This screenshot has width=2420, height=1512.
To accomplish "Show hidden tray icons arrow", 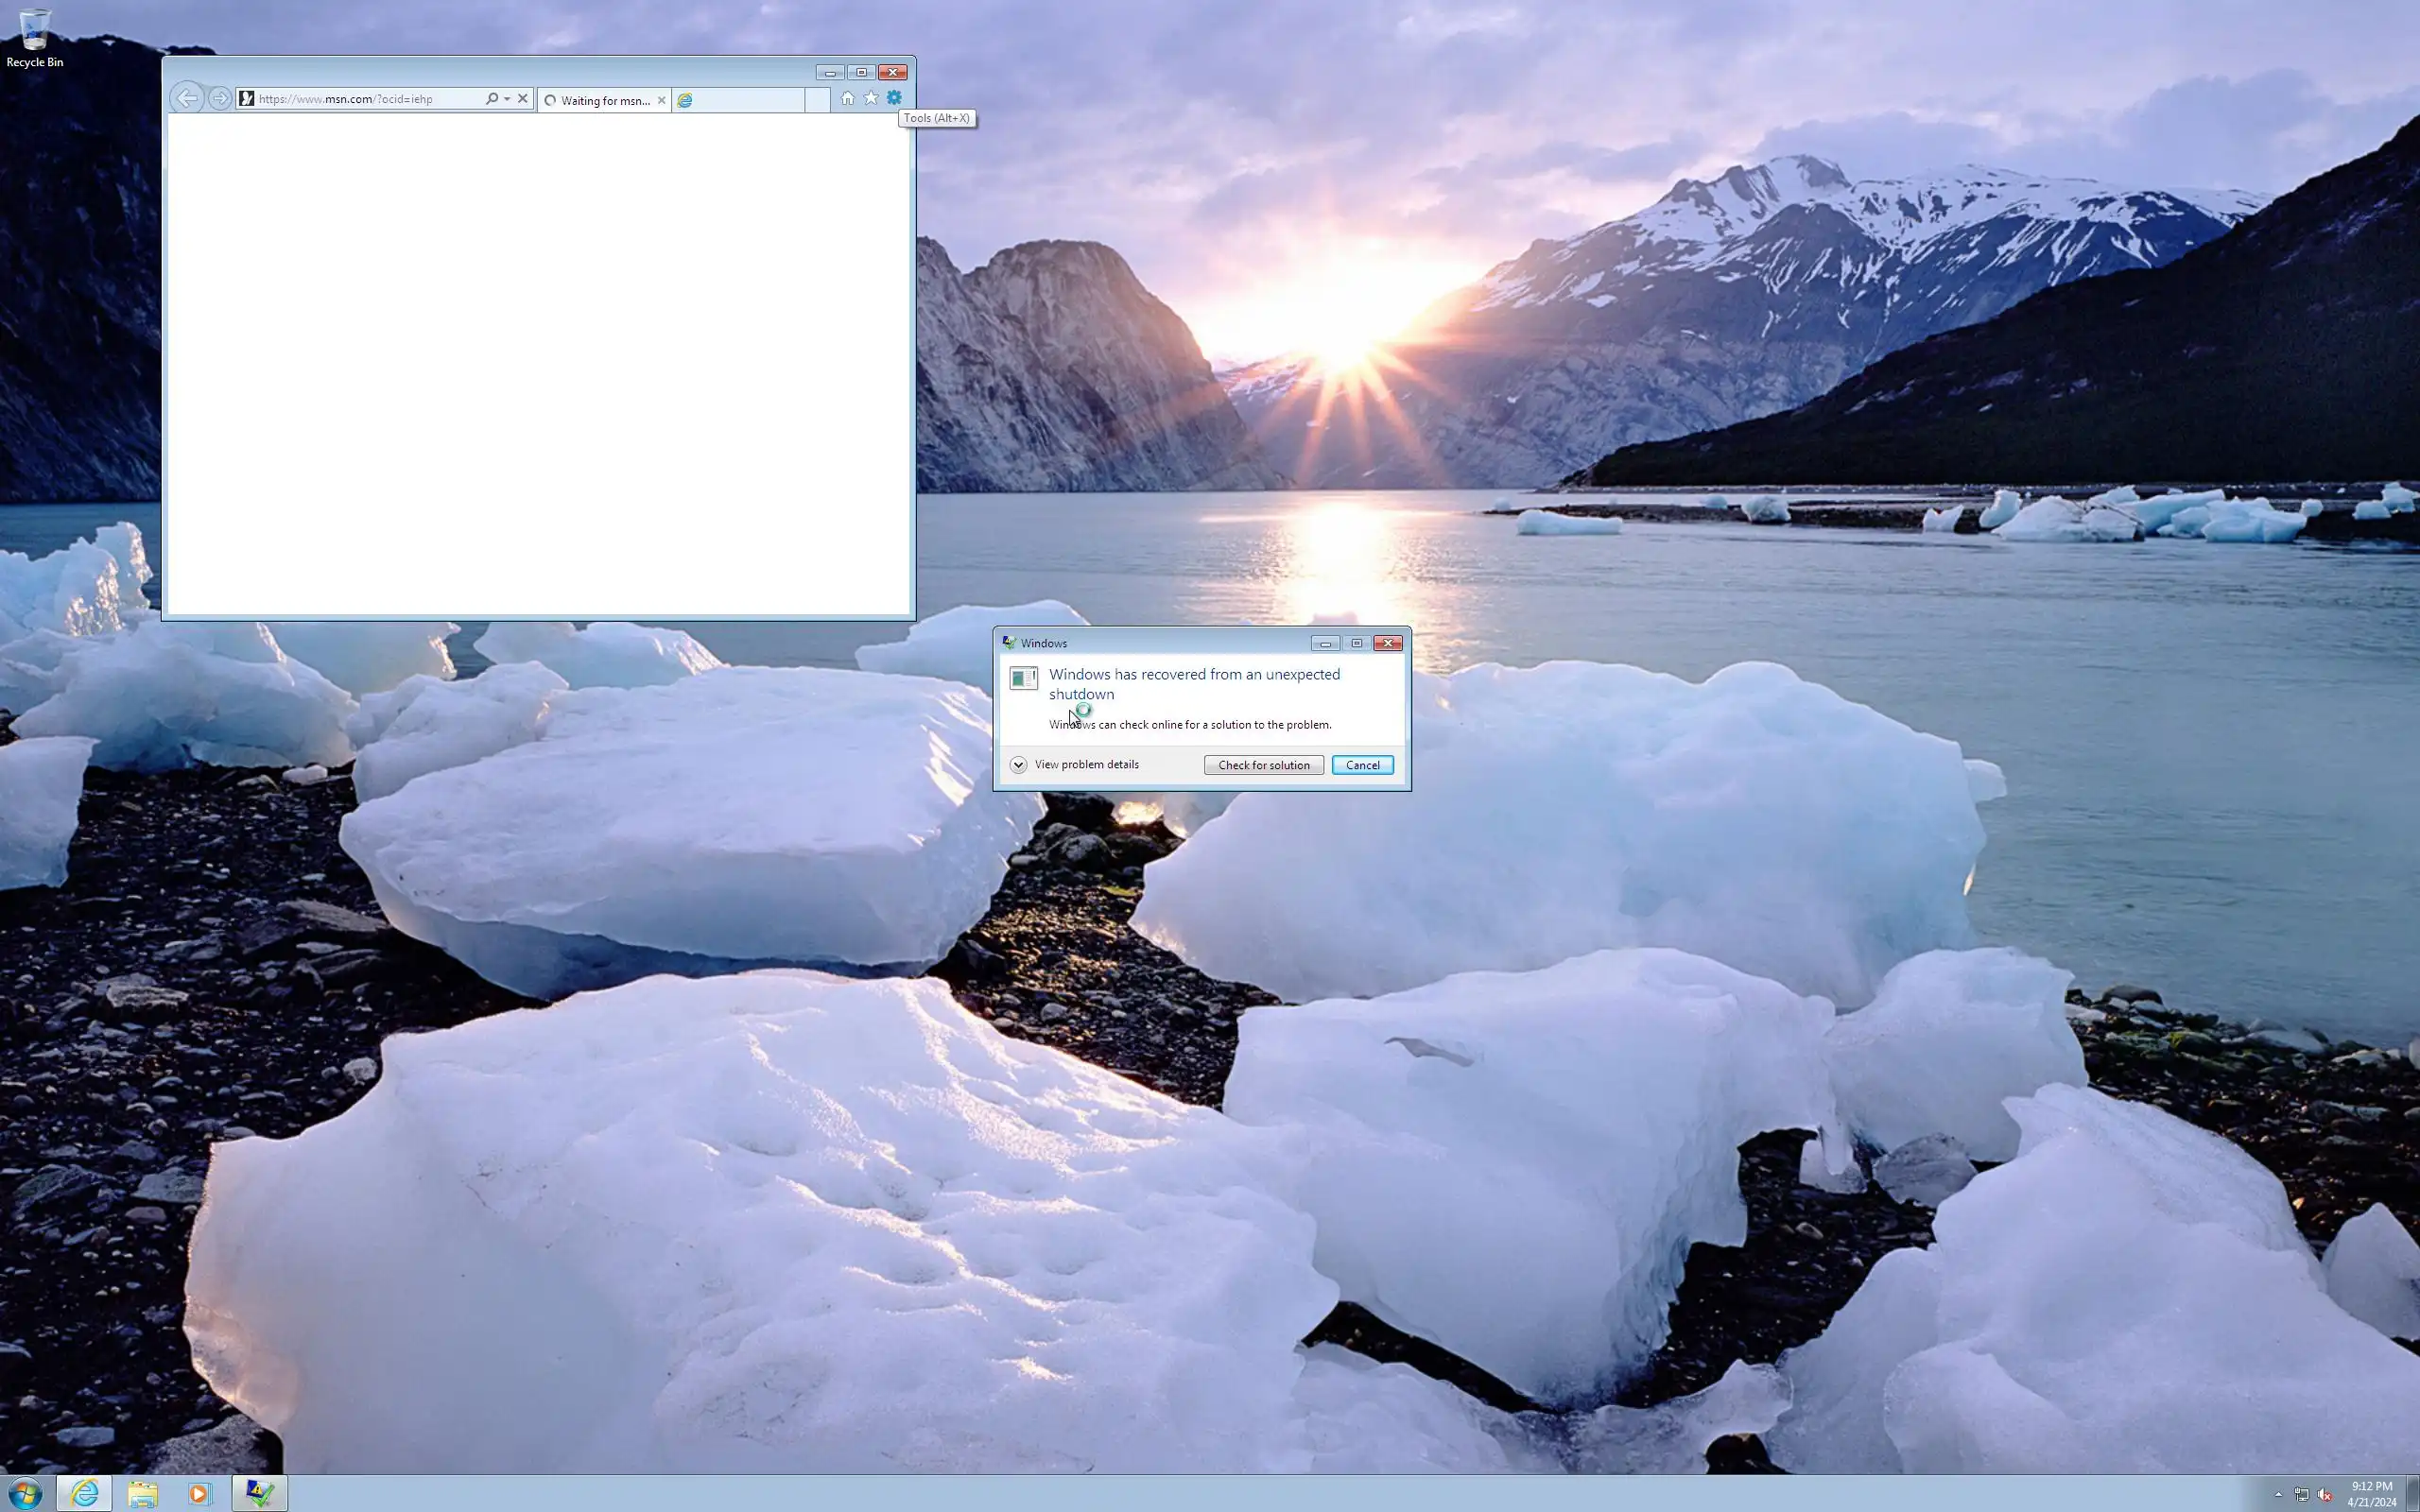I will 2278,1494.
